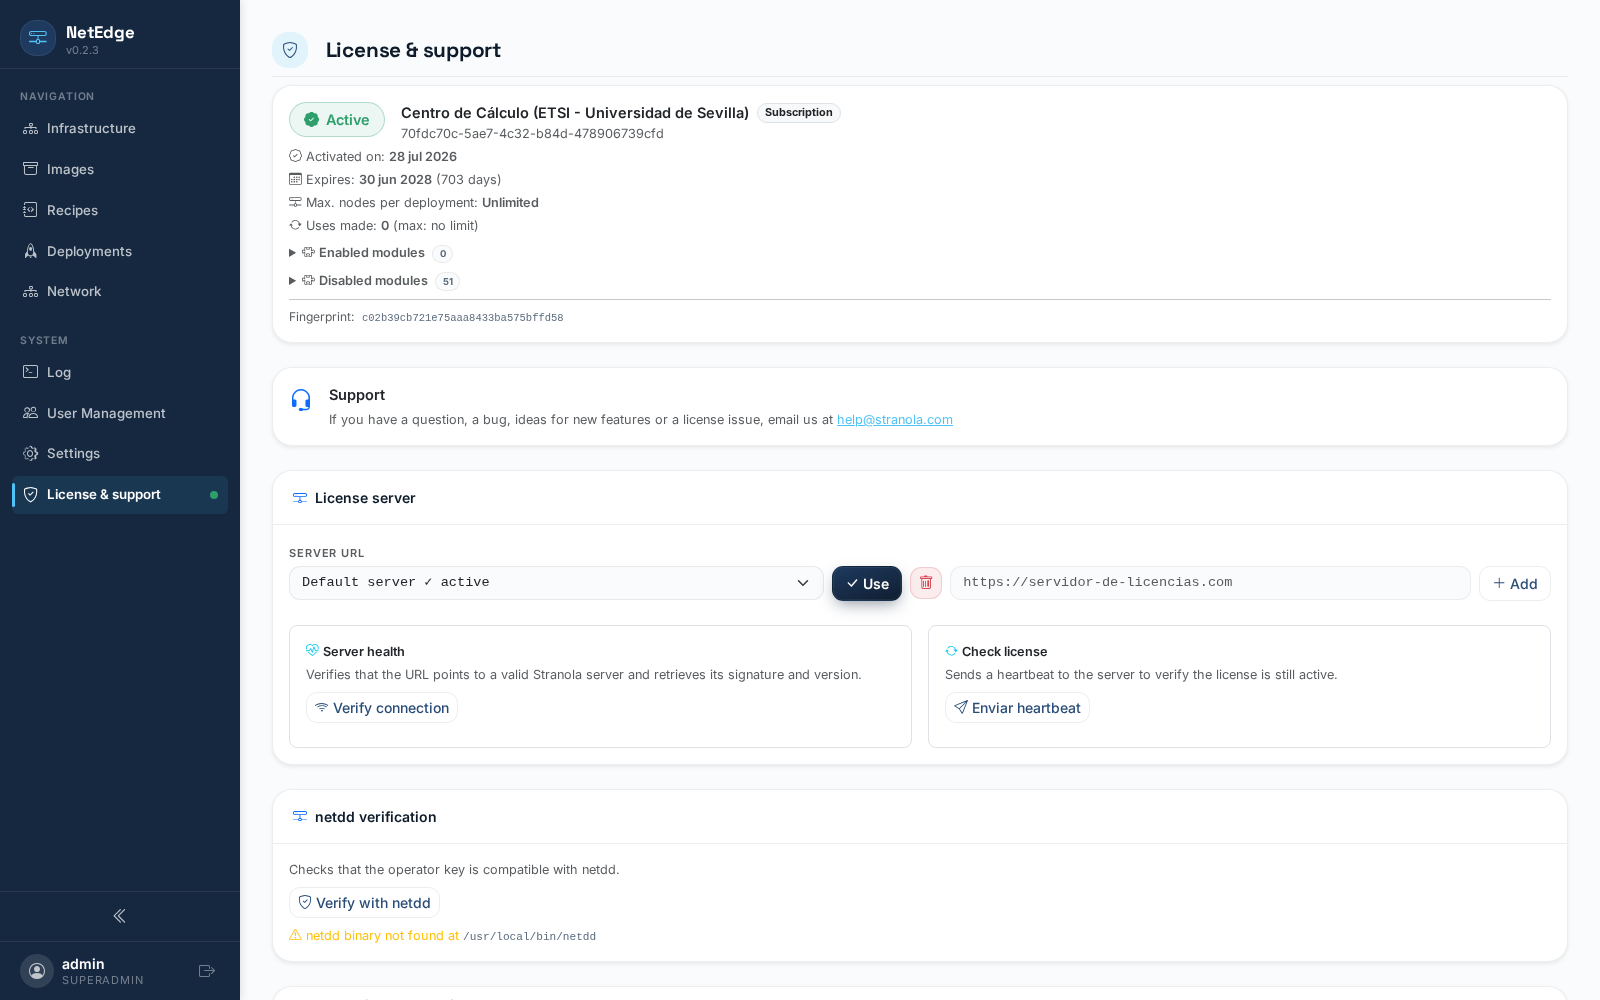The height and width of the screenshot is (1000, 1600).
Task: Click the Active license status badge
Action: tap(337, 120)
